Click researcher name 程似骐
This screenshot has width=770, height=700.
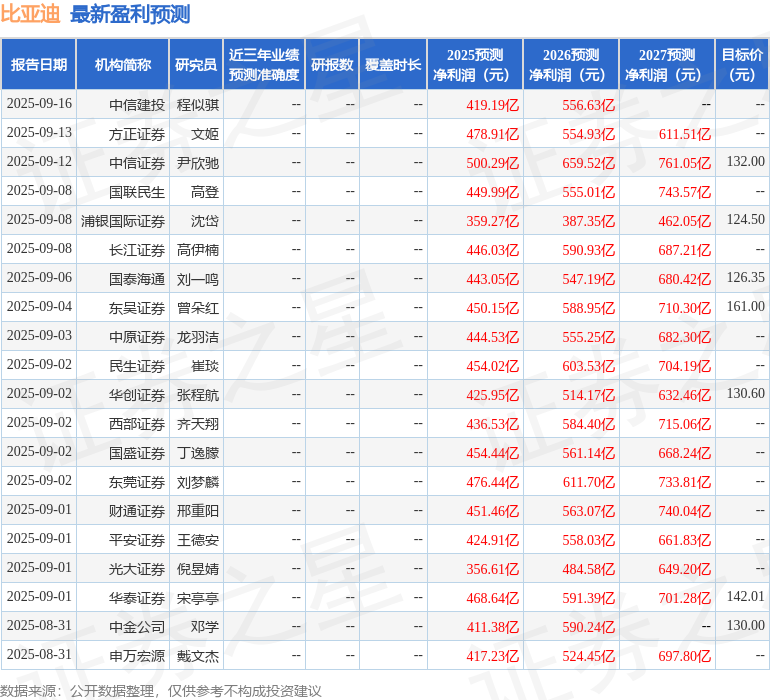pos(198,105)
